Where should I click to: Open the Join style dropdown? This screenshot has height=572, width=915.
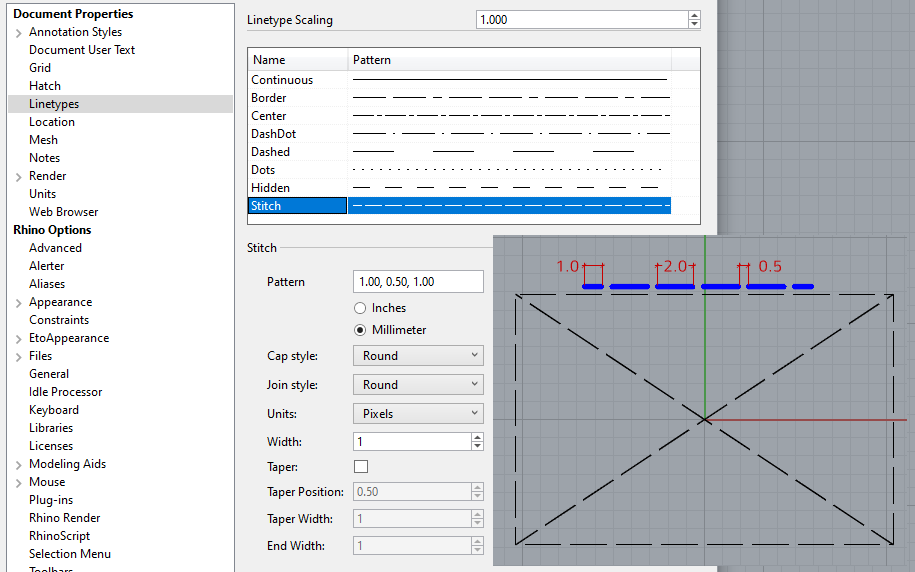[418, 385]
